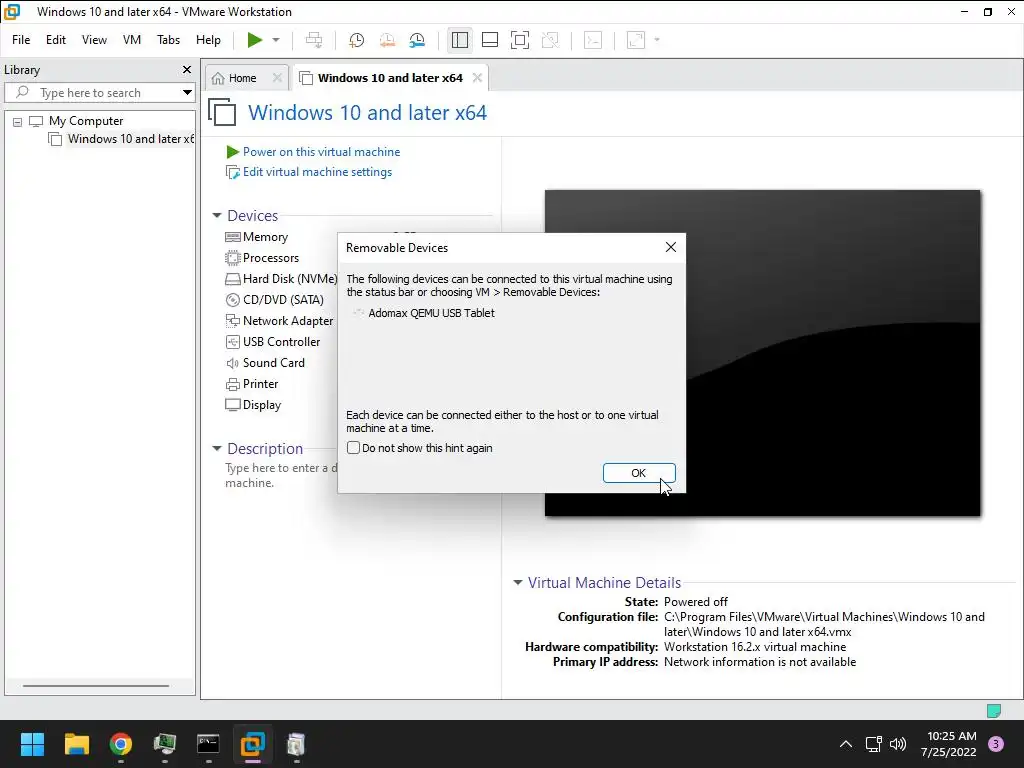The height and width of the screenshot is (768, 1024).
Task: Click OK in Removable Devices dialog
Action: 639,473
